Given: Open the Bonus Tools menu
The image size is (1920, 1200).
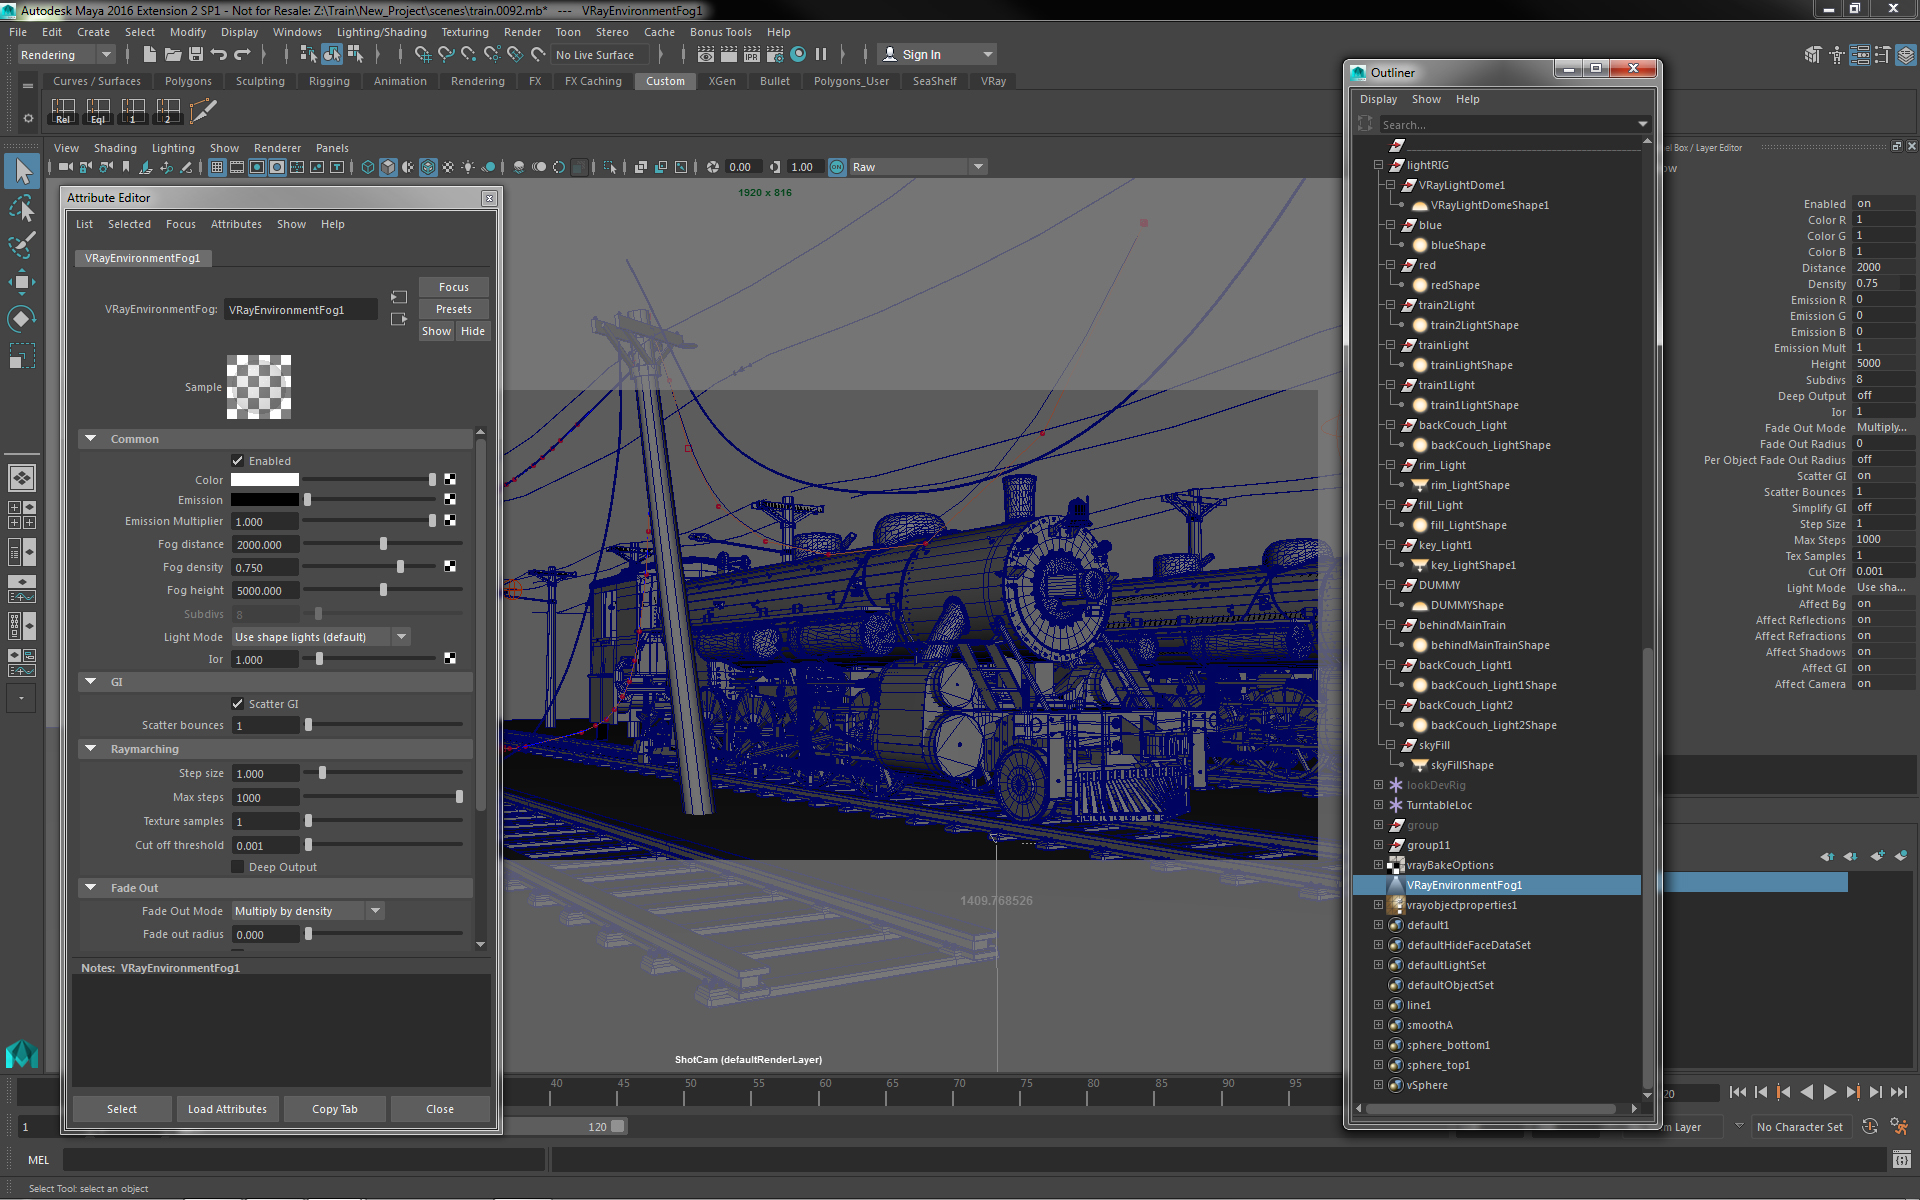Looking at the screenshot, I should point(720,32).
